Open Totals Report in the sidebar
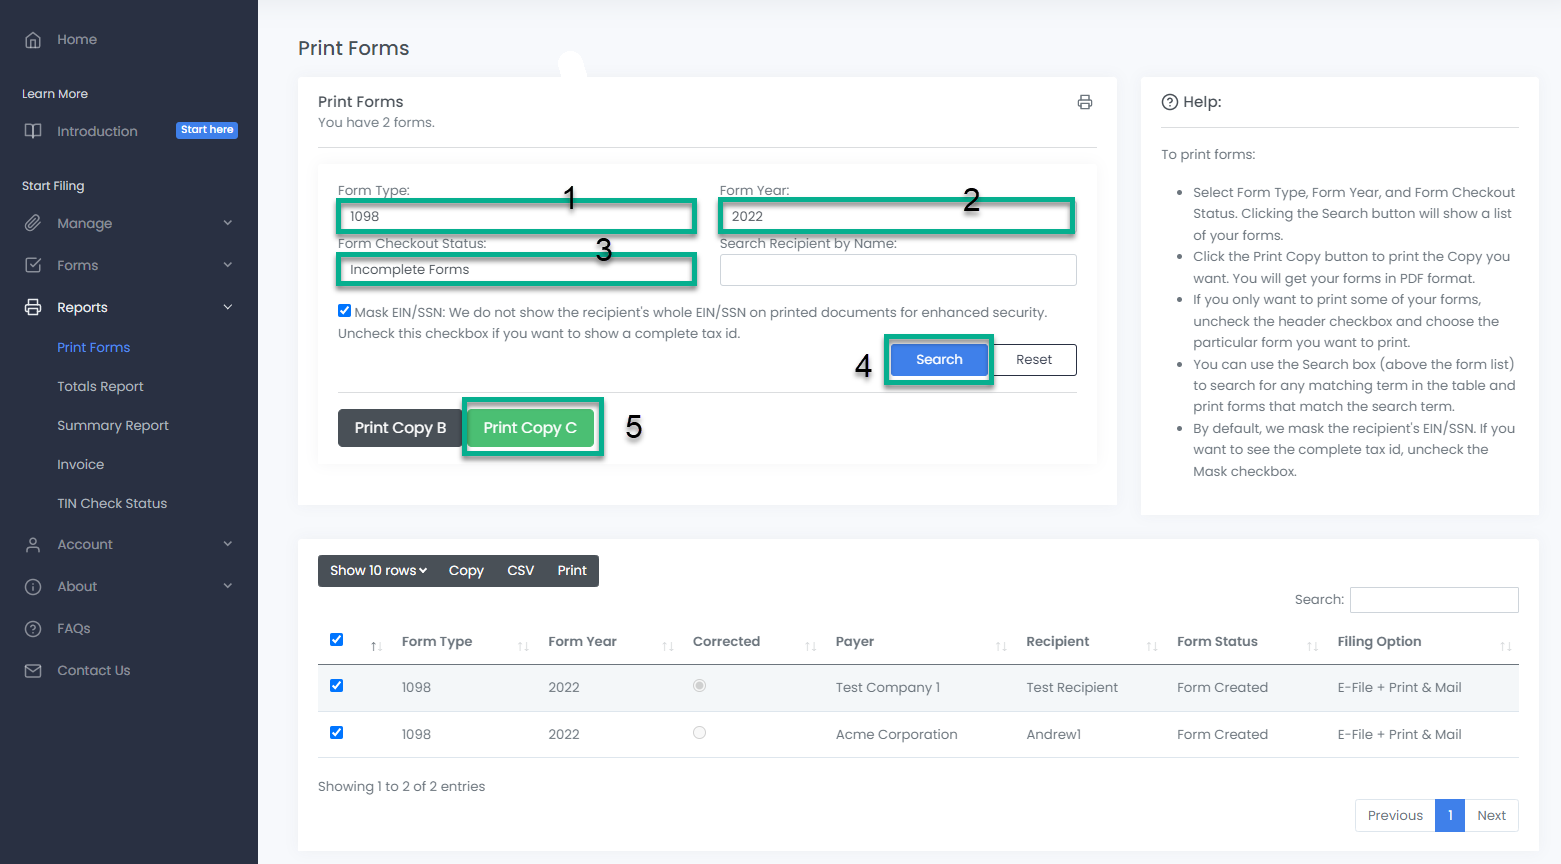The width and height of the screenshot is (1561, 864). click(x=100, y=387)
